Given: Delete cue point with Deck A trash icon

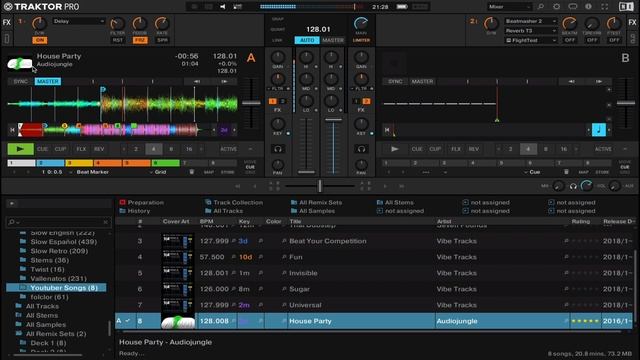Looking at the screenshot, I should point(192,172).
